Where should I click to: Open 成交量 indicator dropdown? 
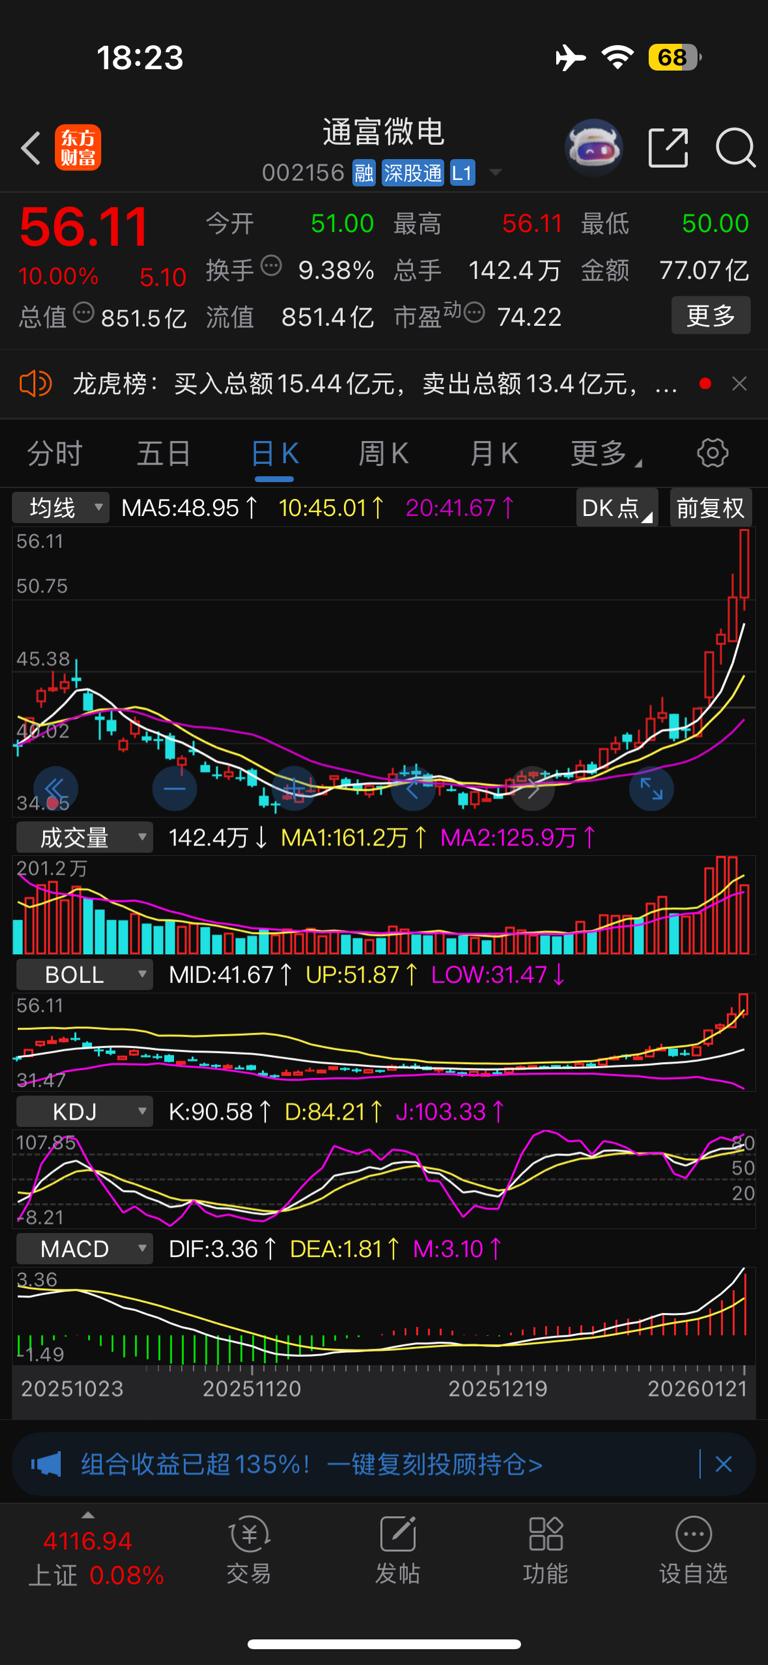tap(84, 837)
